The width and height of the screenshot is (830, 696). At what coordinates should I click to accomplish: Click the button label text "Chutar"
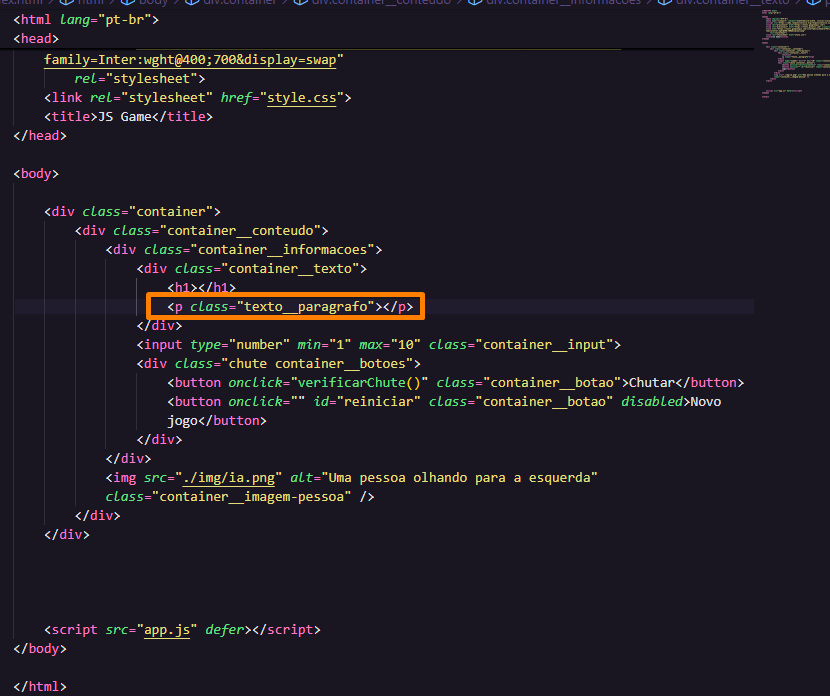(652, 383)
